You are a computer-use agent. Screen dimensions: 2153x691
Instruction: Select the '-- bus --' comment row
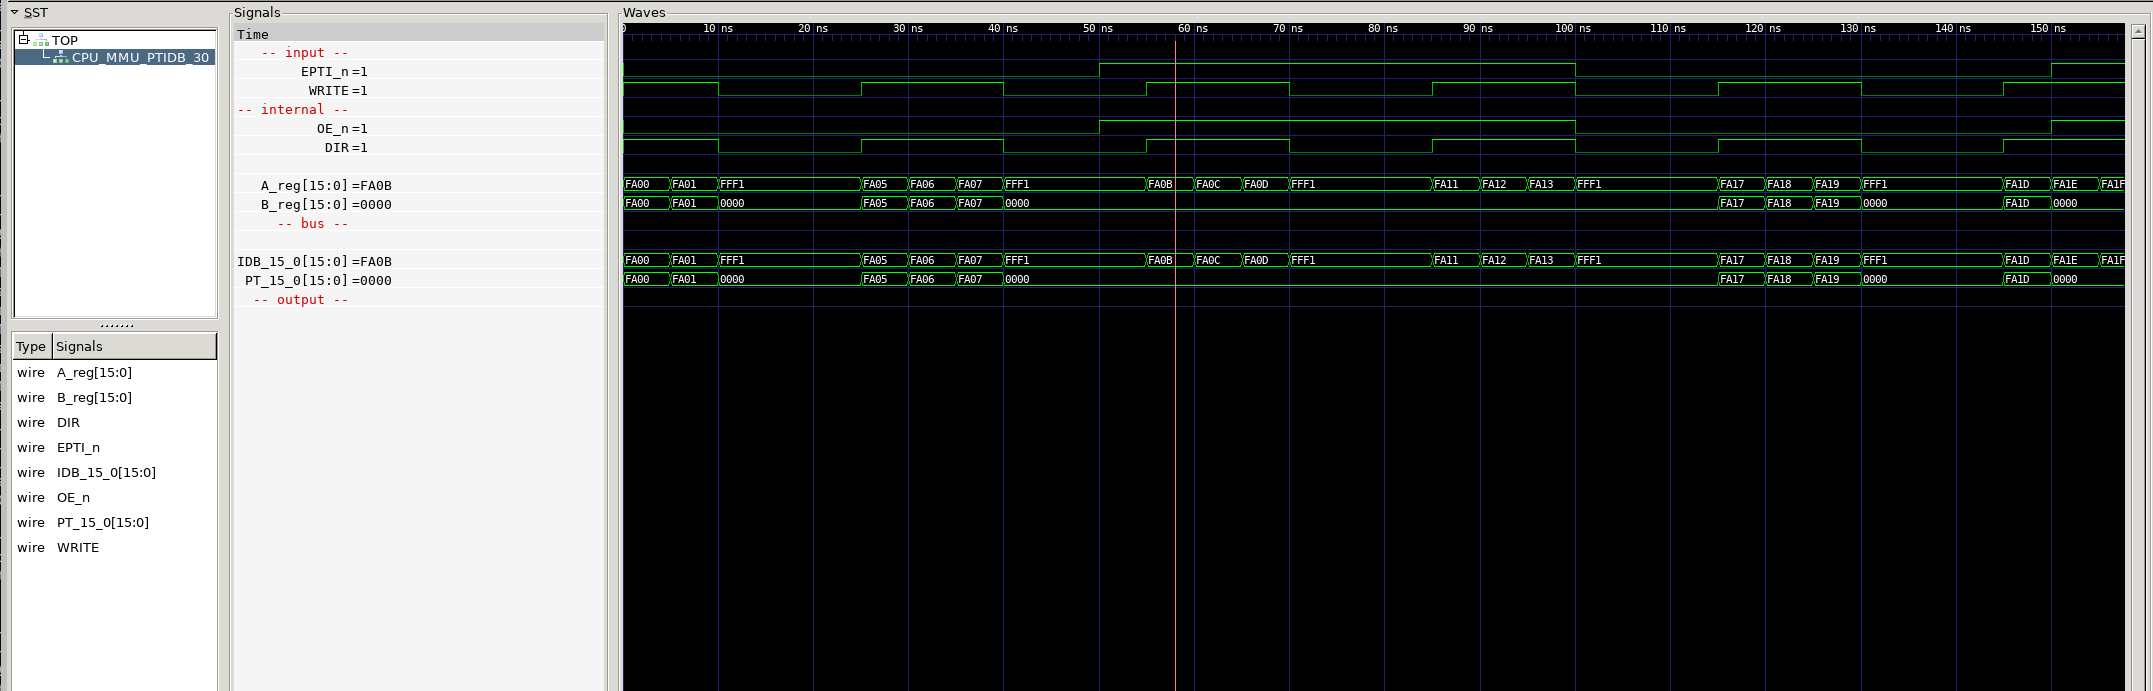[x=419, y=224]
